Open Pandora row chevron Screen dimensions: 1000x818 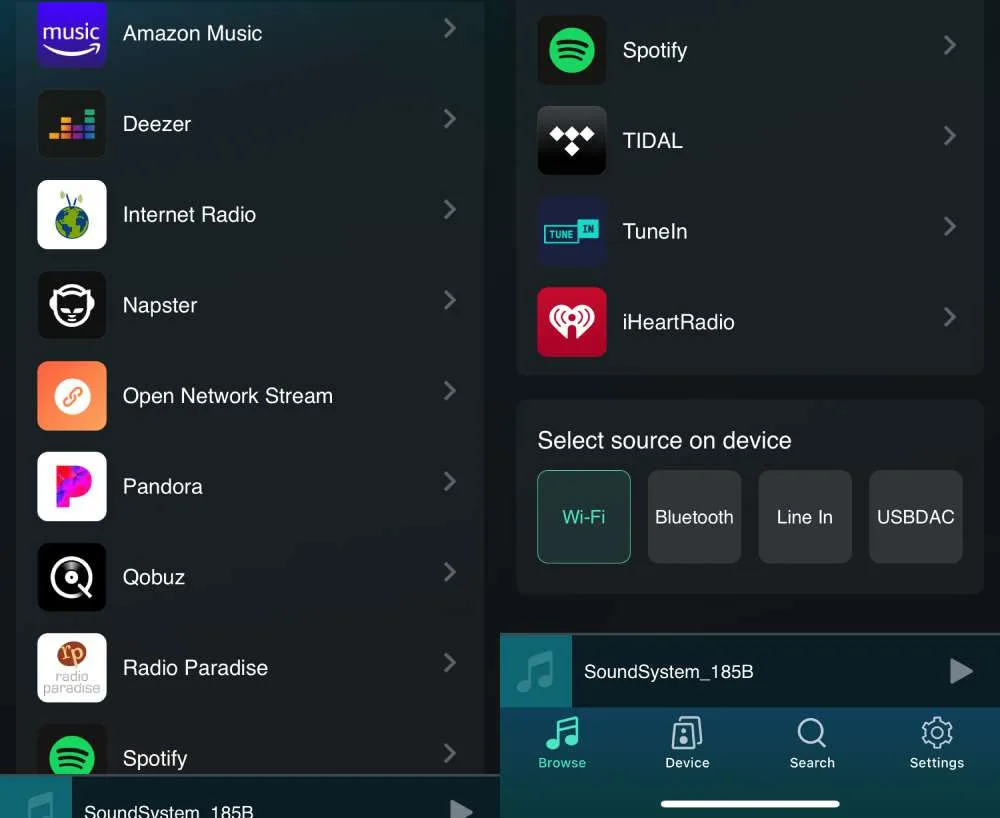(450, 481)
